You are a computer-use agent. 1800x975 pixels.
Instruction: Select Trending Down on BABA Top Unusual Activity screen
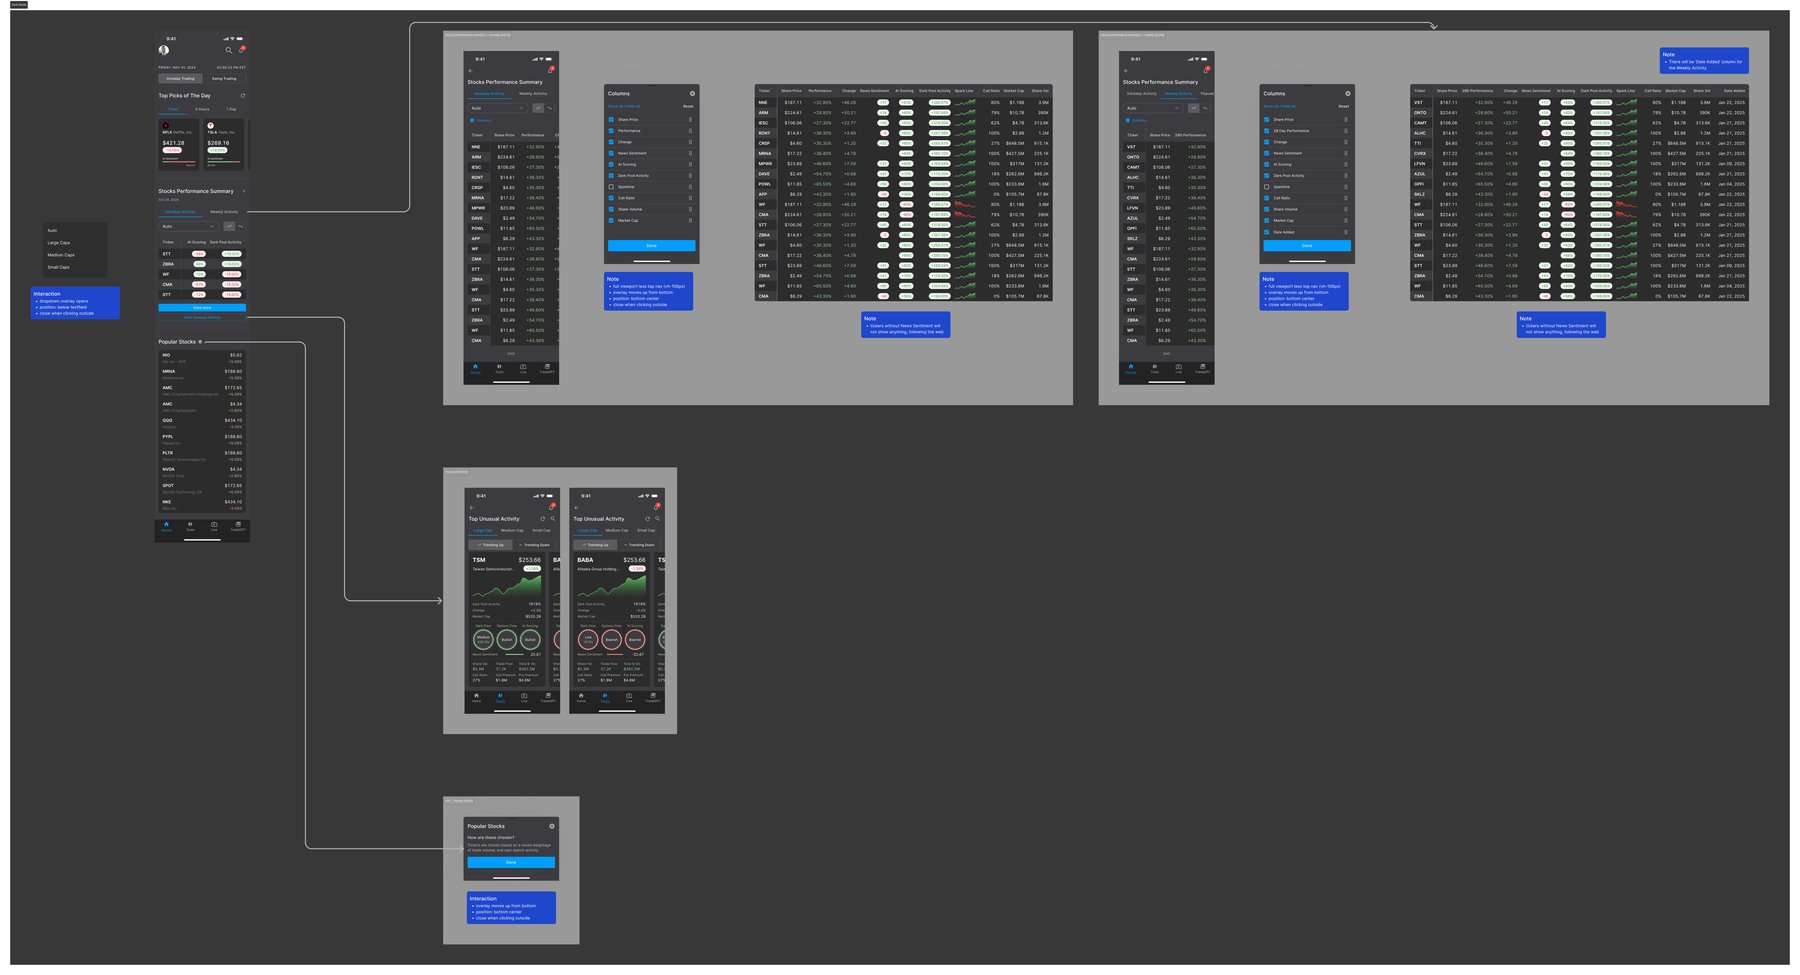pos(638,545)
